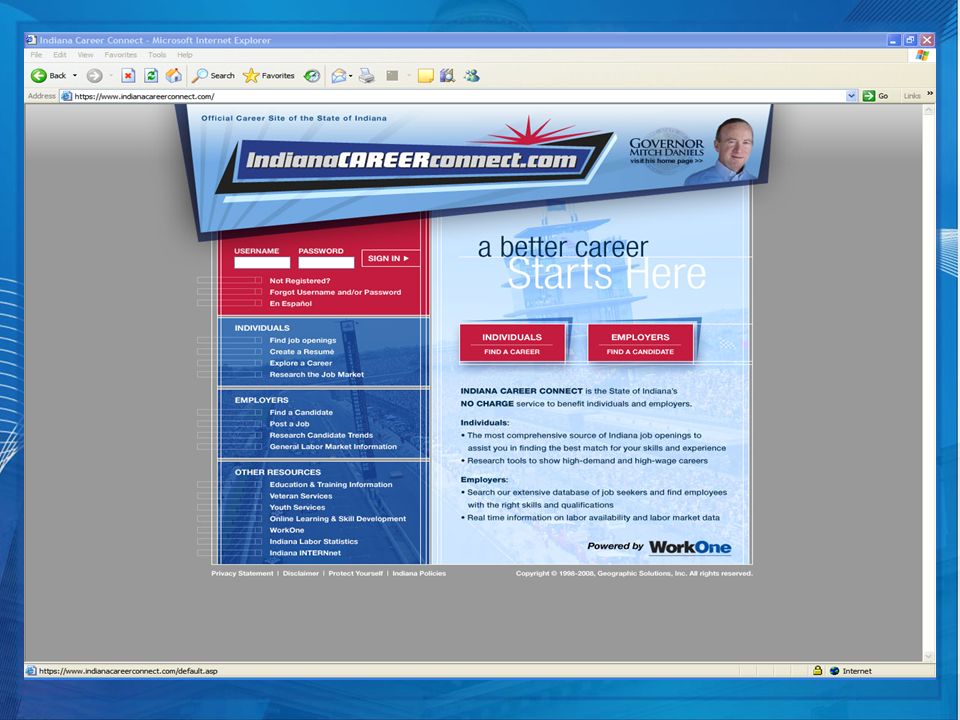Screen dimensions: 960x720
Task: Open Online Learning & Skill Development link
Action: [338, 519]
